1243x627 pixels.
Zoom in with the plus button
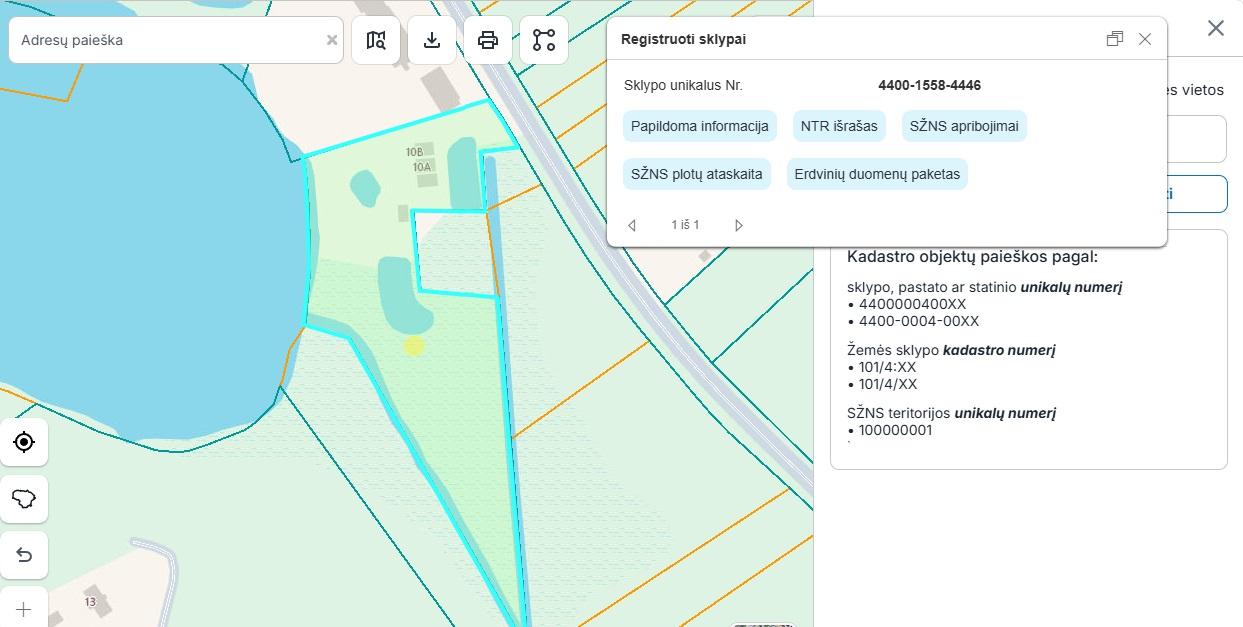24,609
